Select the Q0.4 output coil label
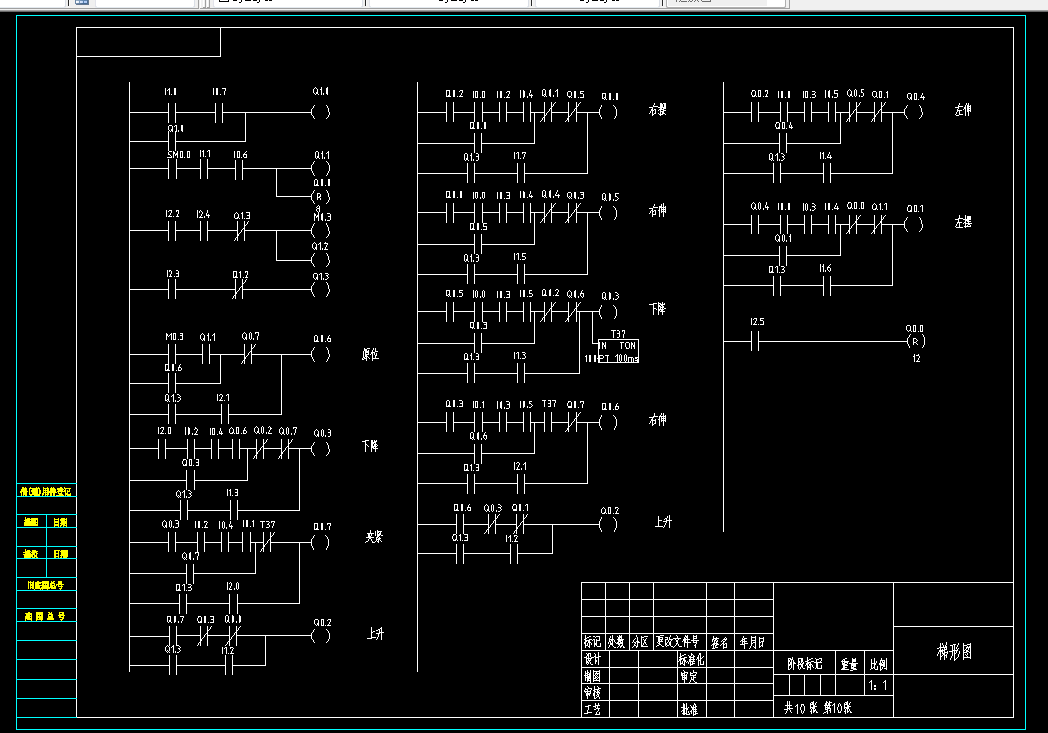Screen dimensions: 1048x733 [915, 97]
